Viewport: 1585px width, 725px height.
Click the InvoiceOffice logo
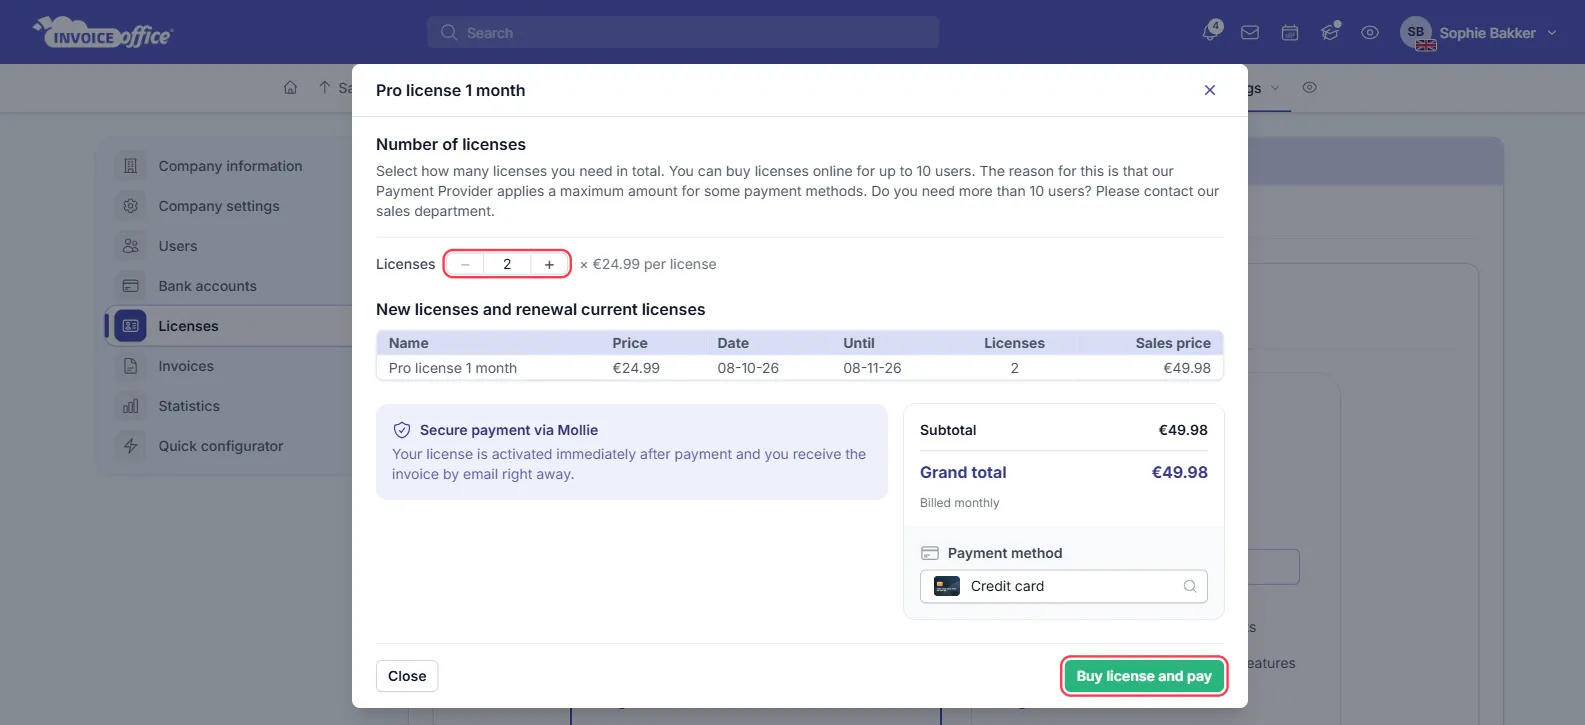point(103,33)
